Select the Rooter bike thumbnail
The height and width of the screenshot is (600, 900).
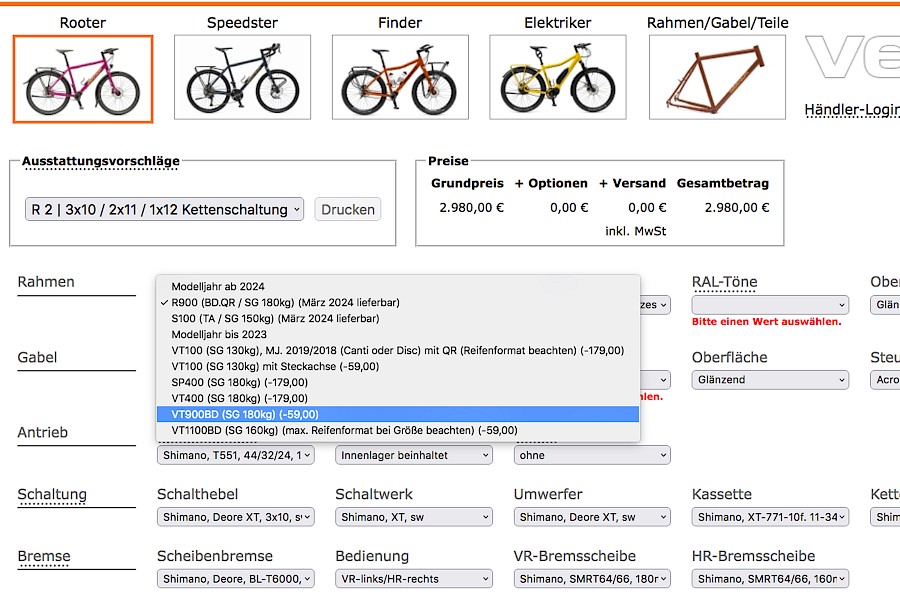82,79
